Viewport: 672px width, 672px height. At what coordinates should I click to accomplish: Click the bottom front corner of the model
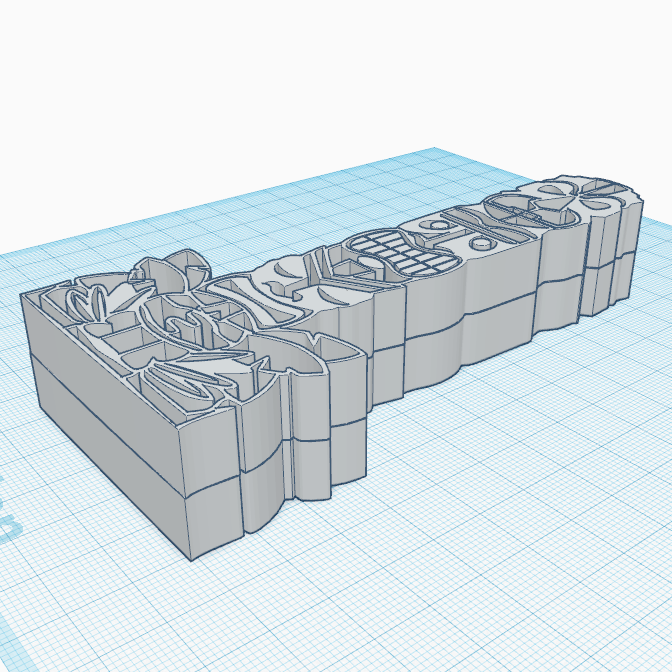click(191, 559)
